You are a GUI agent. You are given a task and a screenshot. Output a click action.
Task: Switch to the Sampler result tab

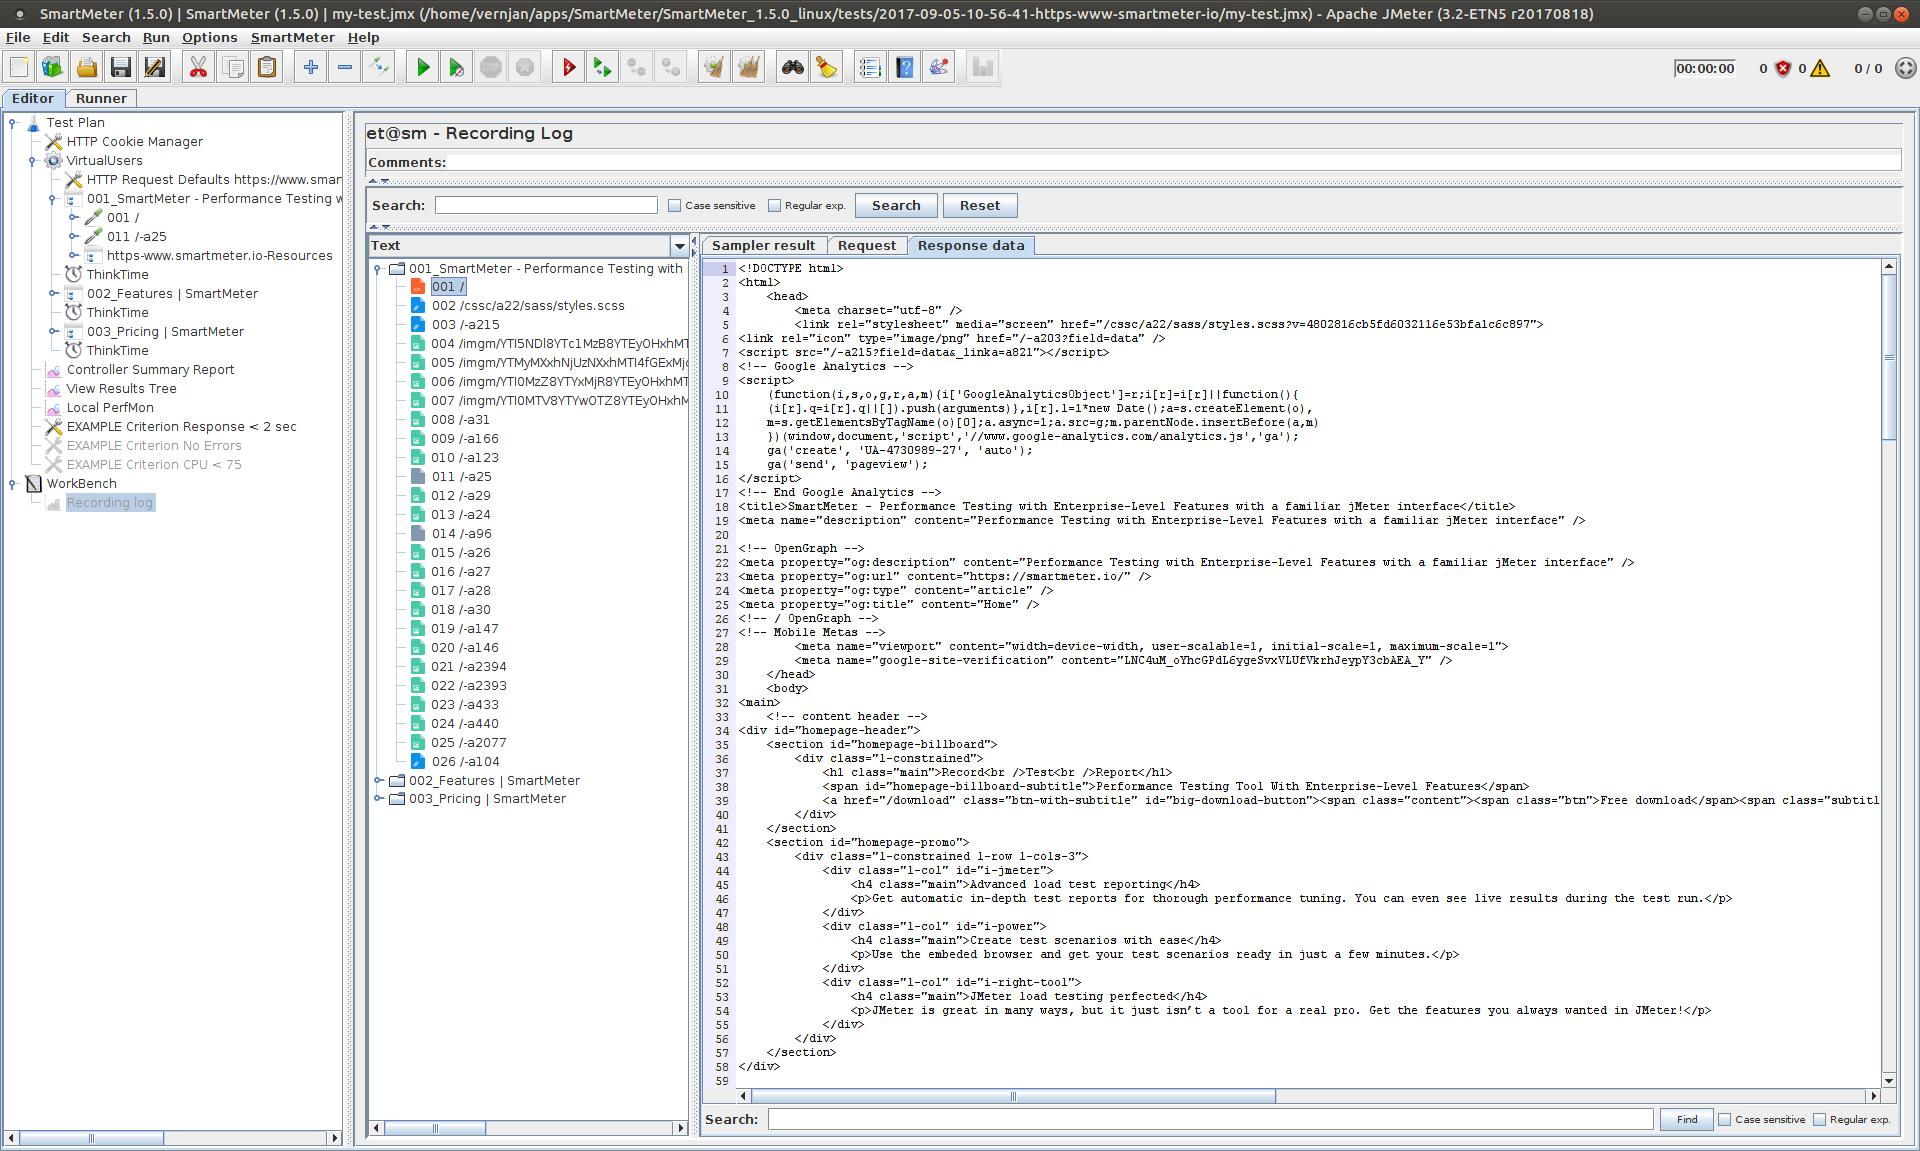[x=763, y=246]
